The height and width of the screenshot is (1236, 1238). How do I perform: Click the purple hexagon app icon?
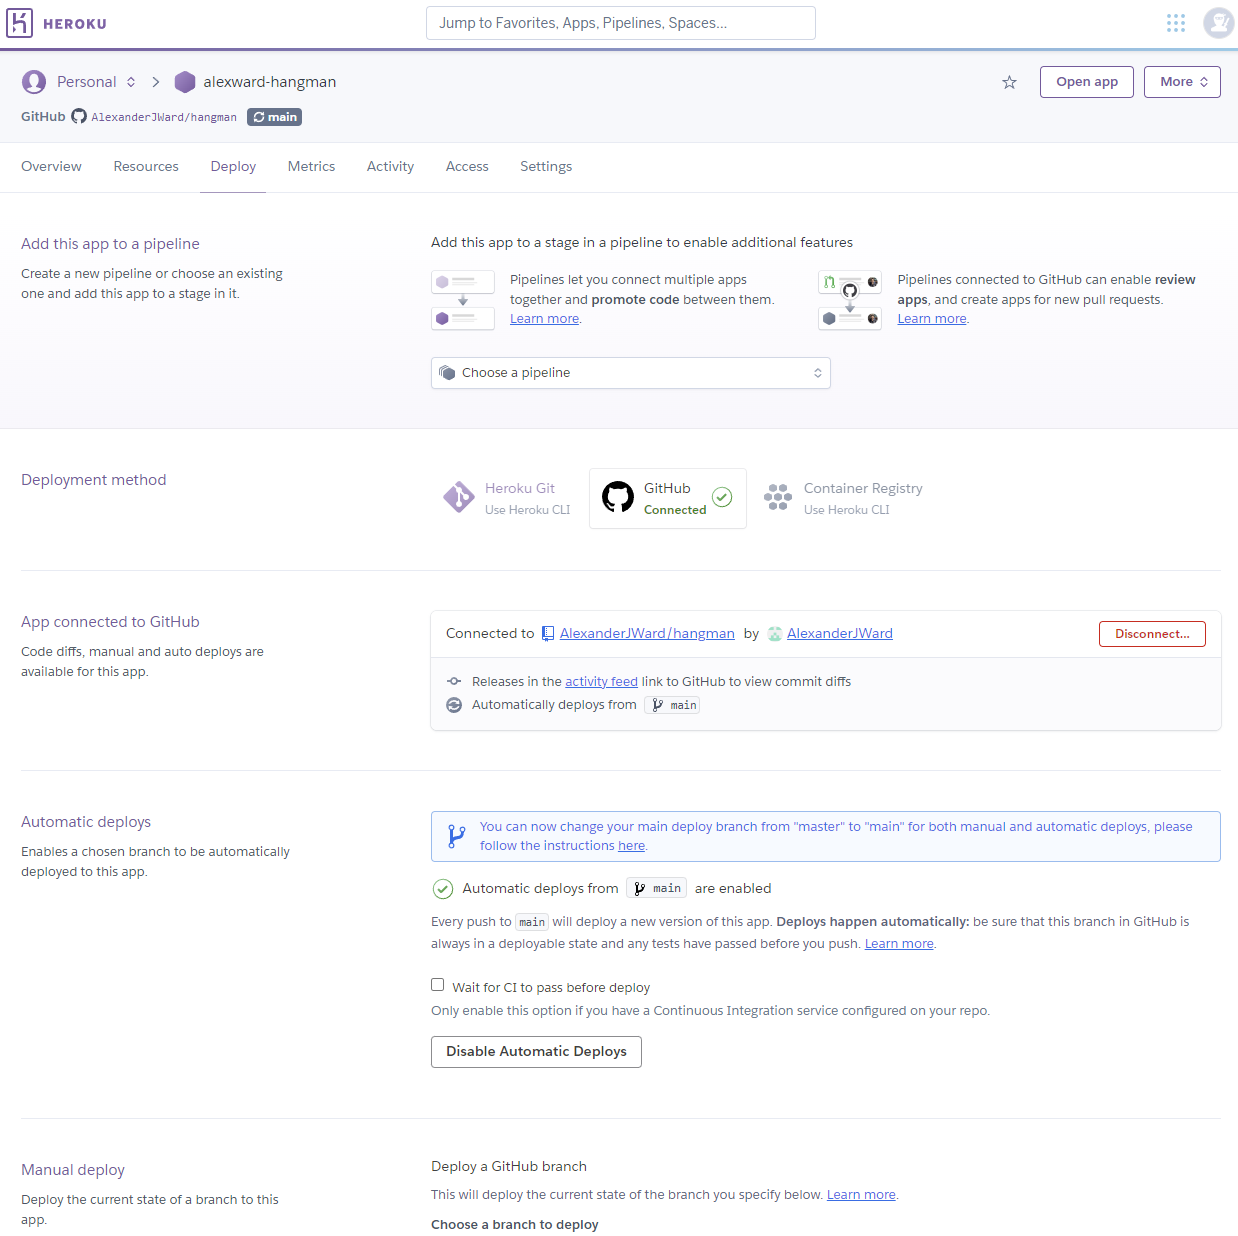tap(185, 82)
